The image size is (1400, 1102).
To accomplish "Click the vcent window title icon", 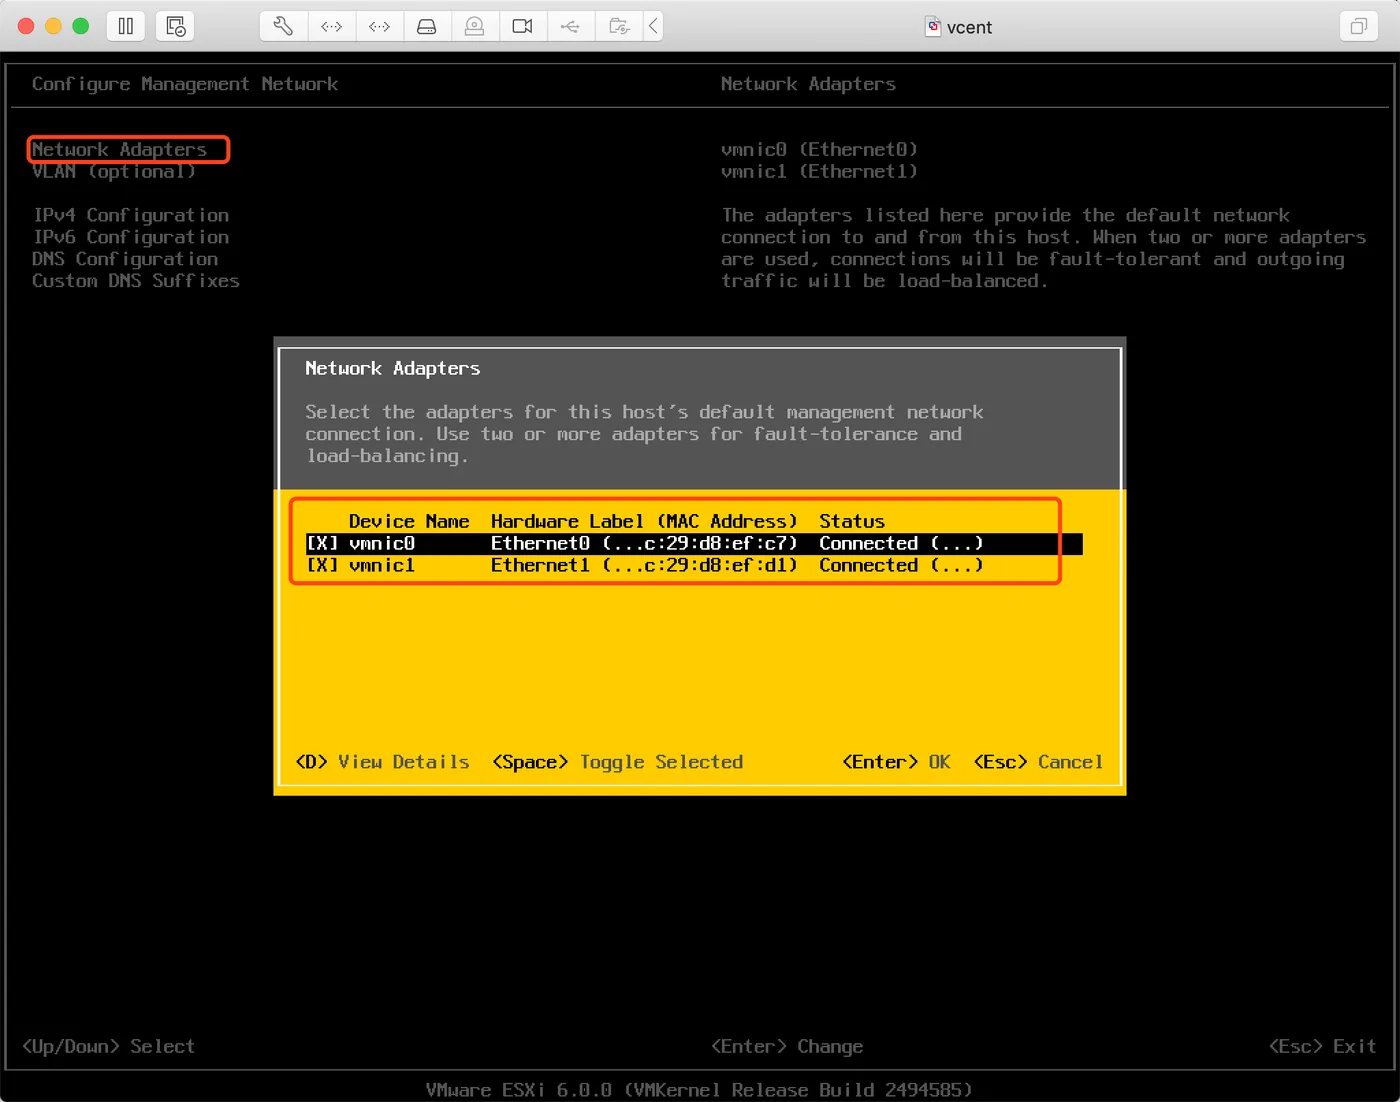I will pos(933,27).
